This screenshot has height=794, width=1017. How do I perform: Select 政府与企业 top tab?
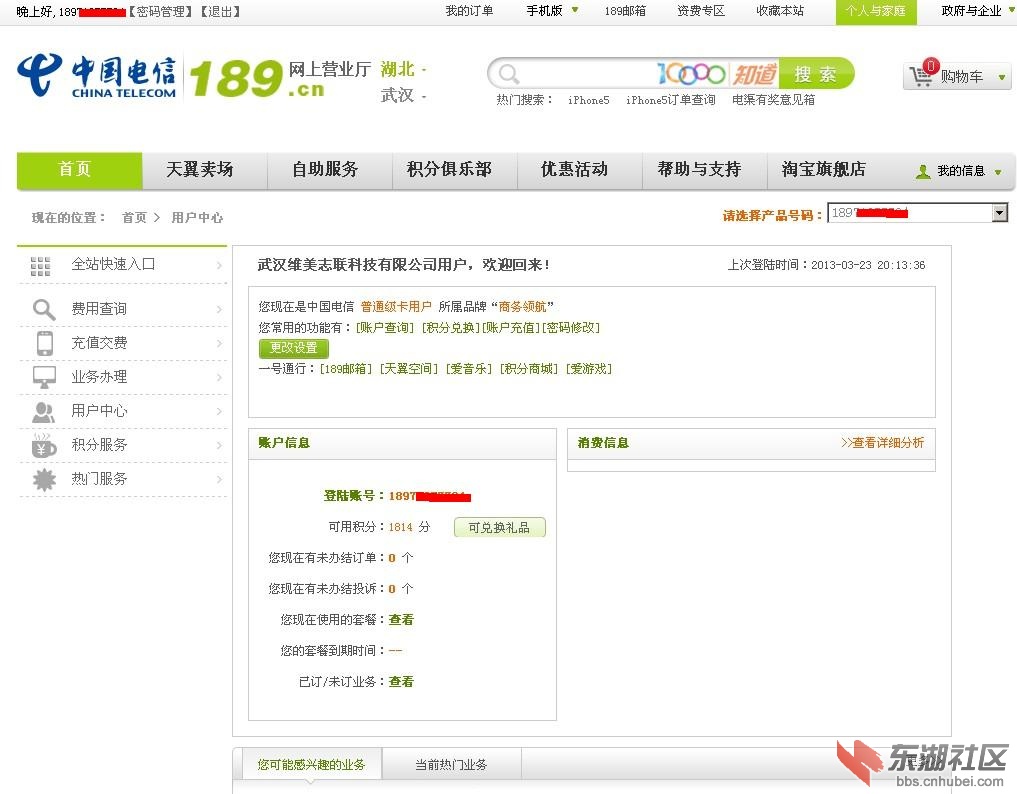[971, 11]
